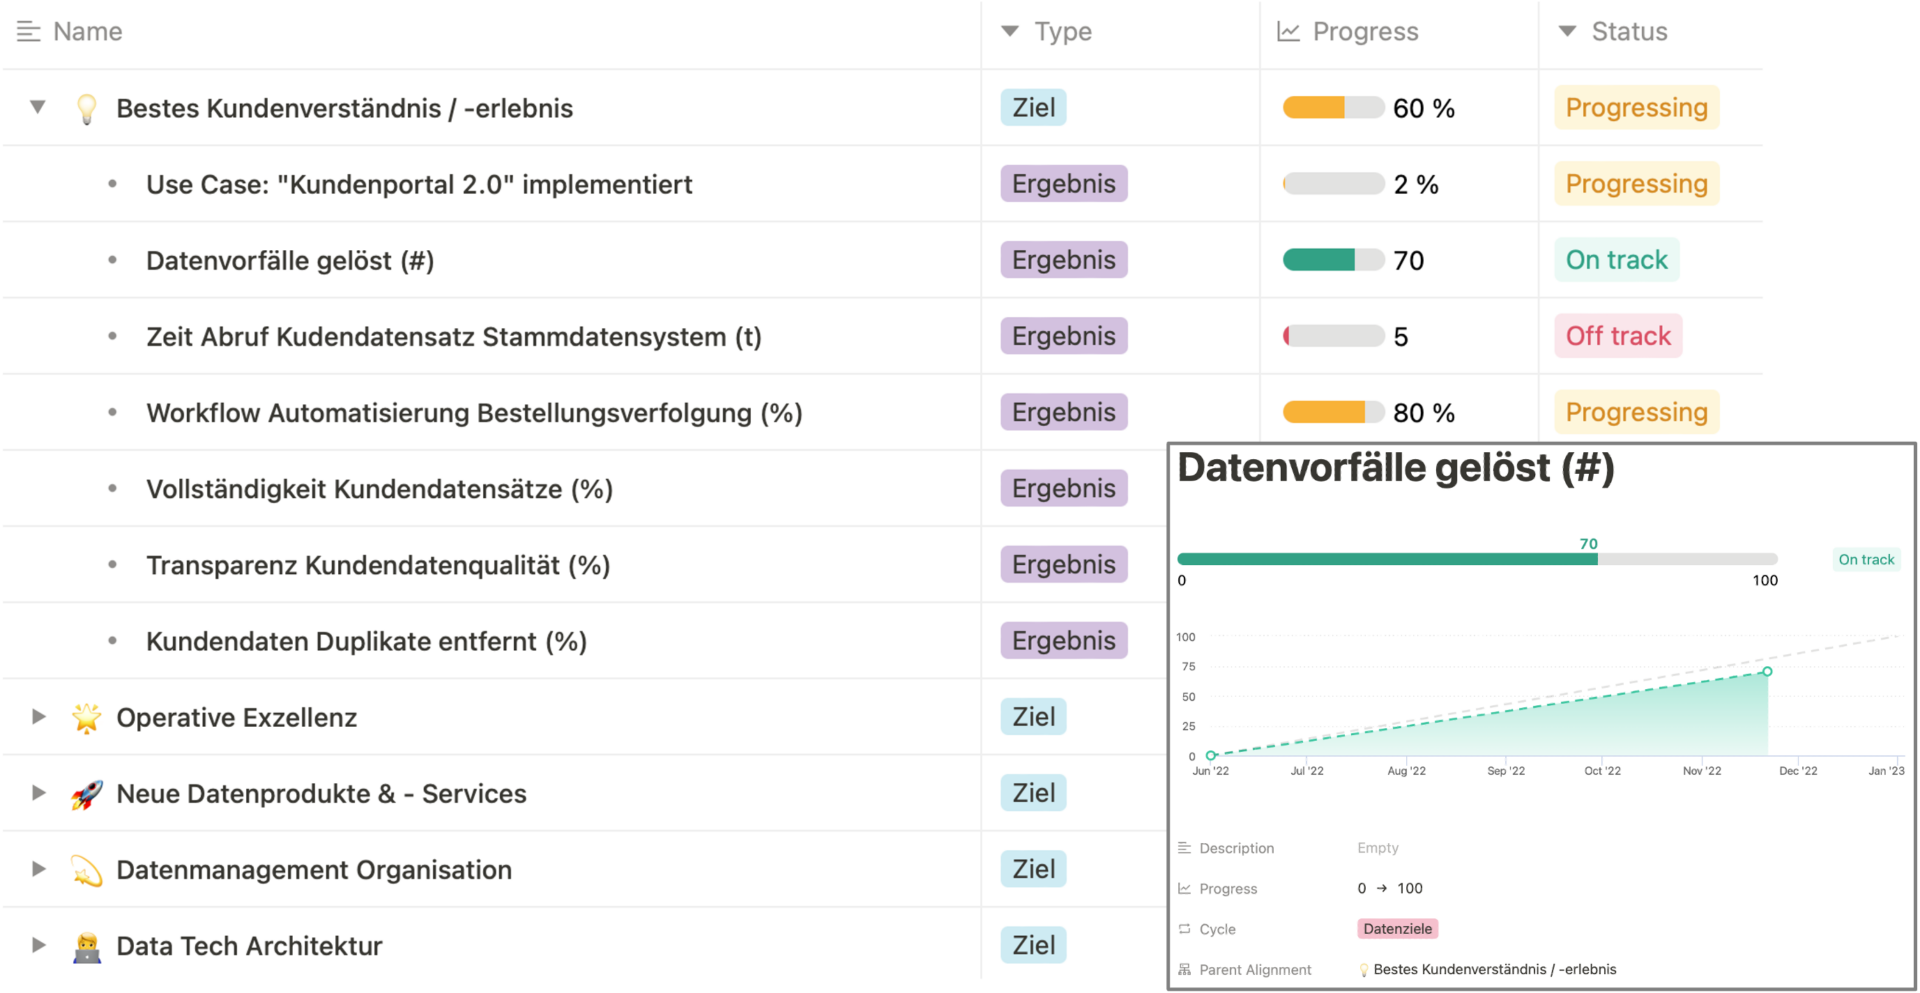Screen dimensions: 1920x993
Task: Click the Cycle icon in the detail panel
Action: 1183,929
